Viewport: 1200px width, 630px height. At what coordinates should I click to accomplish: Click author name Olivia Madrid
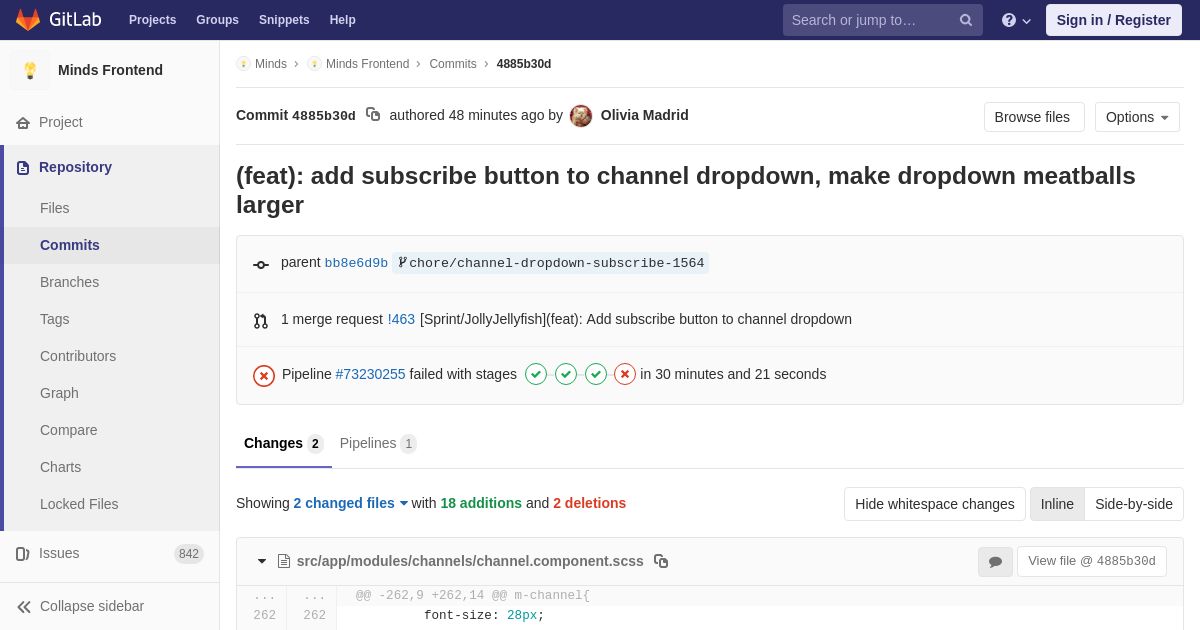point(645,115)
